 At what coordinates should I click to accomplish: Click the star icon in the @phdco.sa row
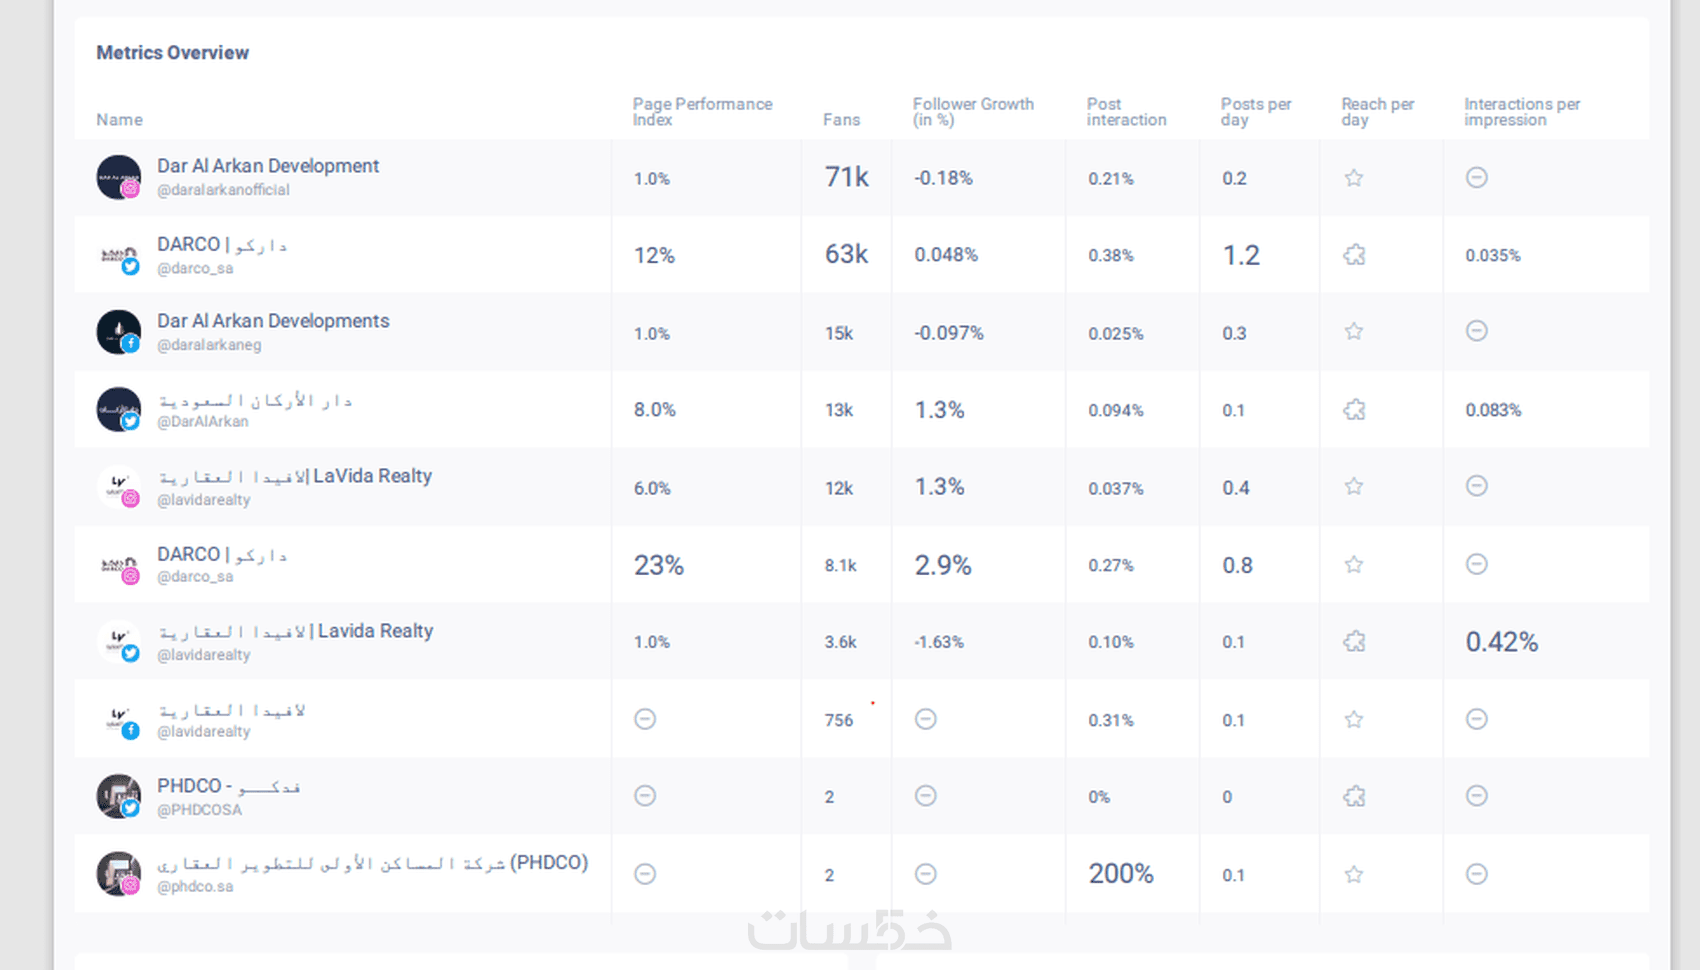click(x=1353, y=875)
